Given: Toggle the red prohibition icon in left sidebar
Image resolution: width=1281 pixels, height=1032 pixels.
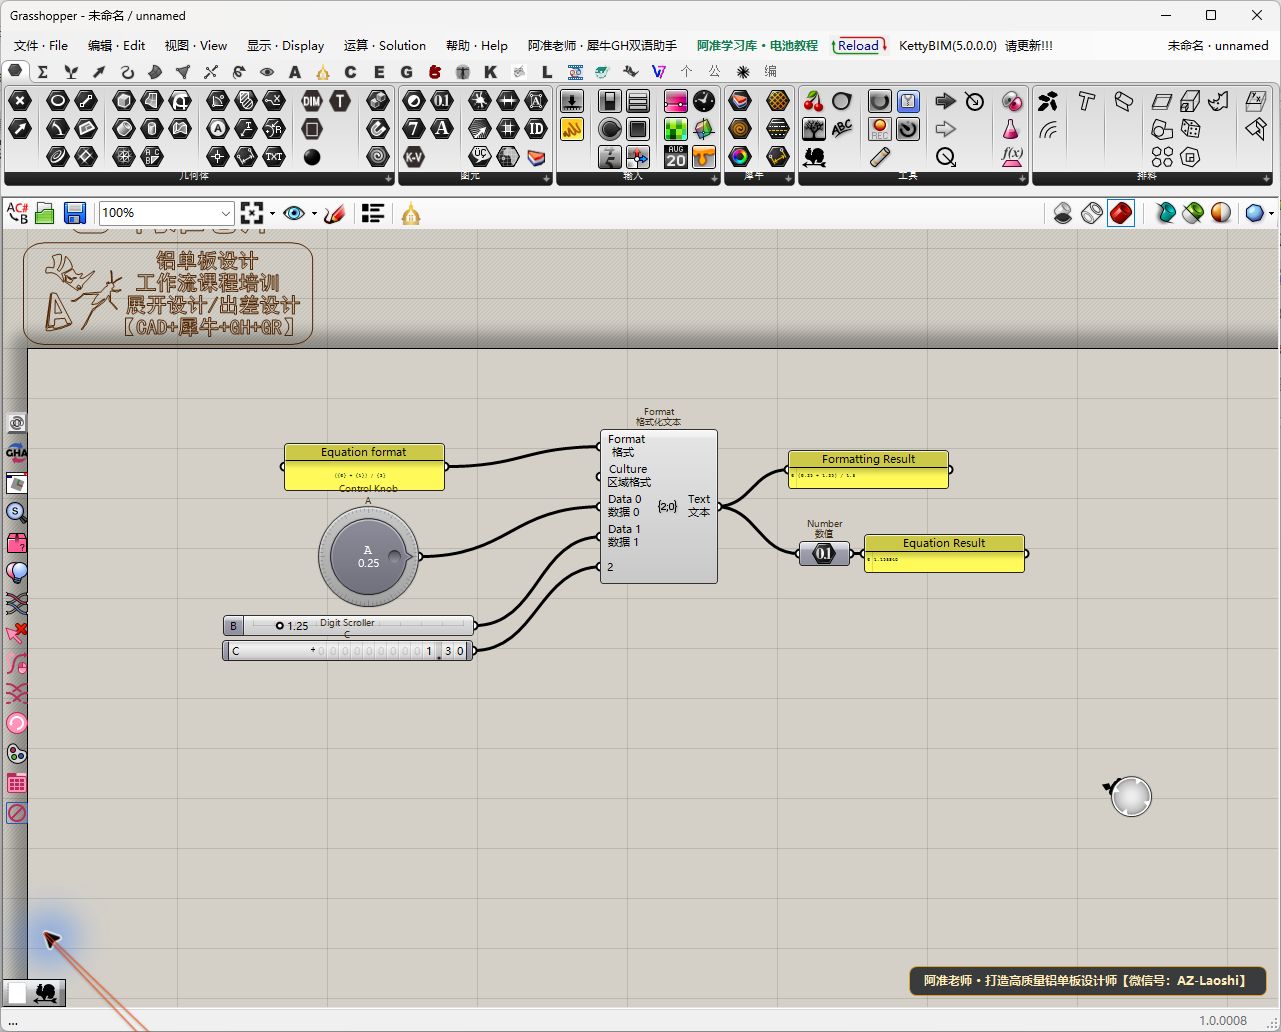Looking at the screenshot, I should pos(17,813).
